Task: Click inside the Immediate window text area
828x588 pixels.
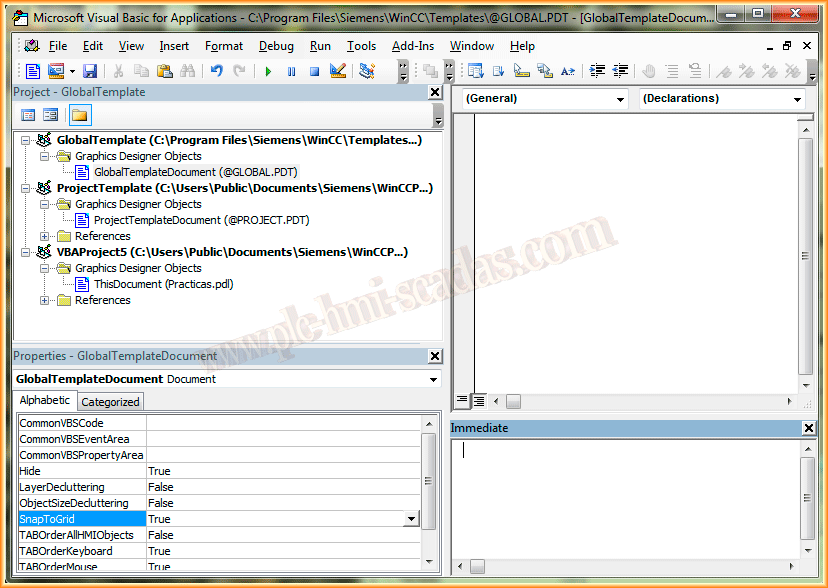Action: pos(620,500)
